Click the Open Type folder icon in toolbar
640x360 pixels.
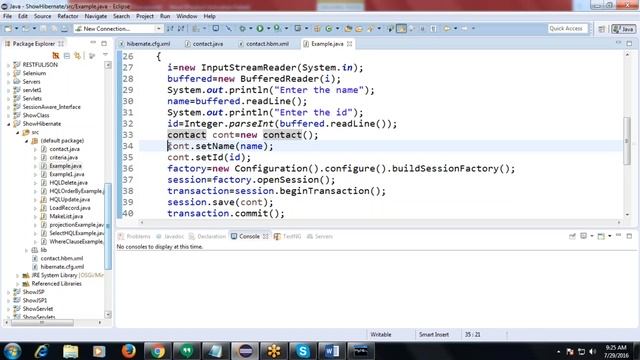click(x=348, y=29)
